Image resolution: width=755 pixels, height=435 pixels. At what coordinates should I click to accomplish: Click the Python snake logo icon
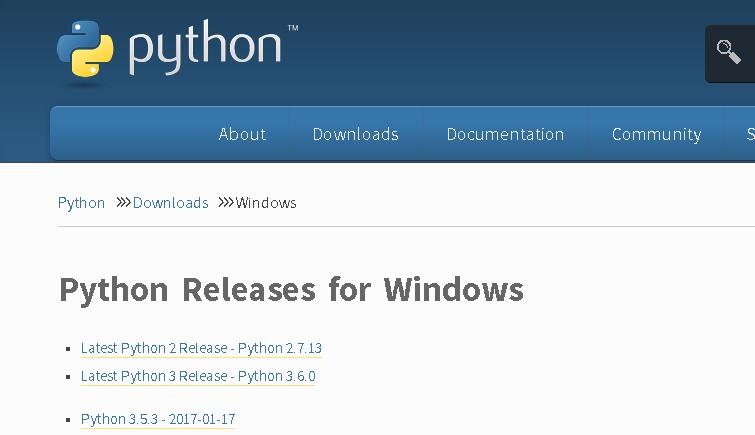tap(85, 49)
